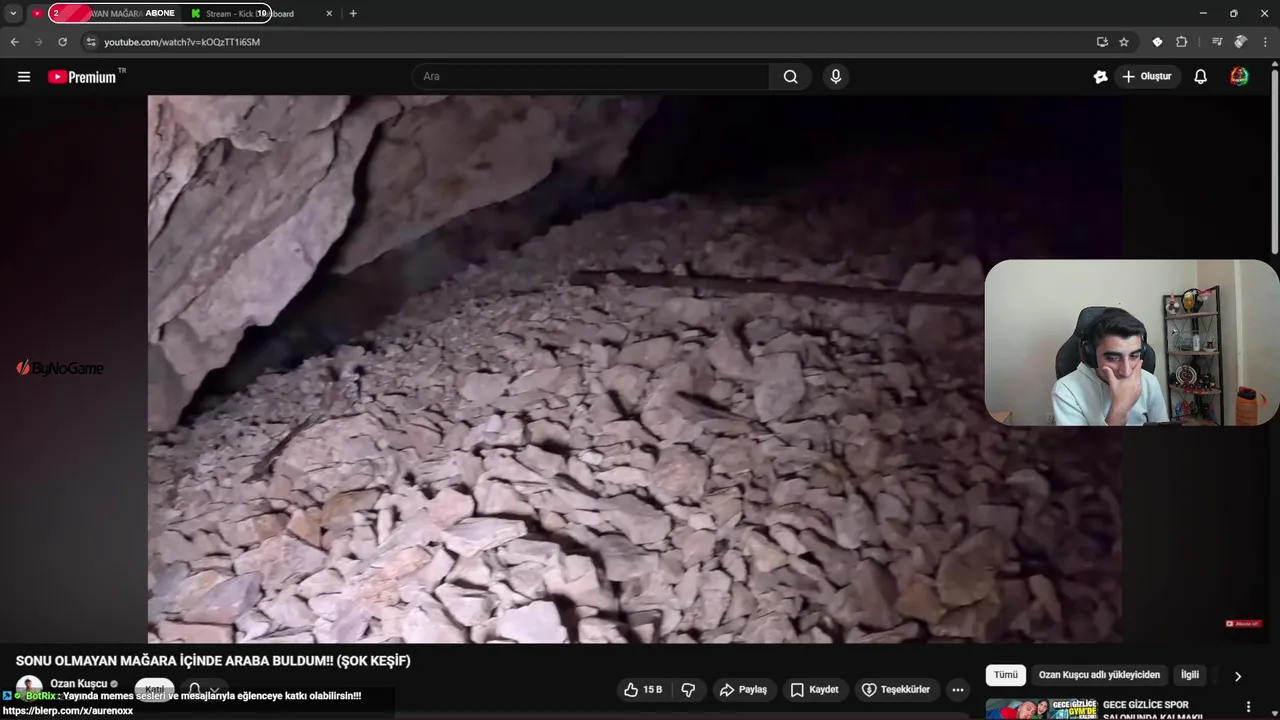This screenshot has width=1280, height=720.
Task: Close the Kick Dashboard tab
Action: [x=329, y=14]
